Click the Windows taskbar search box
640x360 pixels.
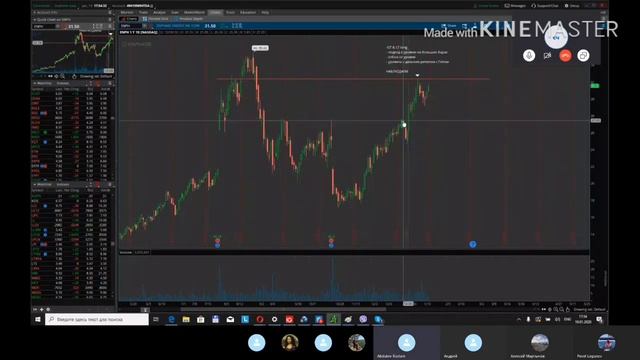point(97,319)
